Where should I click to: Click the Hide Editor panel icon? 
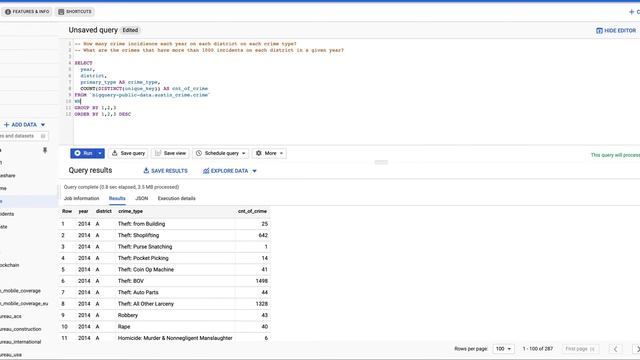pos(599,31)
